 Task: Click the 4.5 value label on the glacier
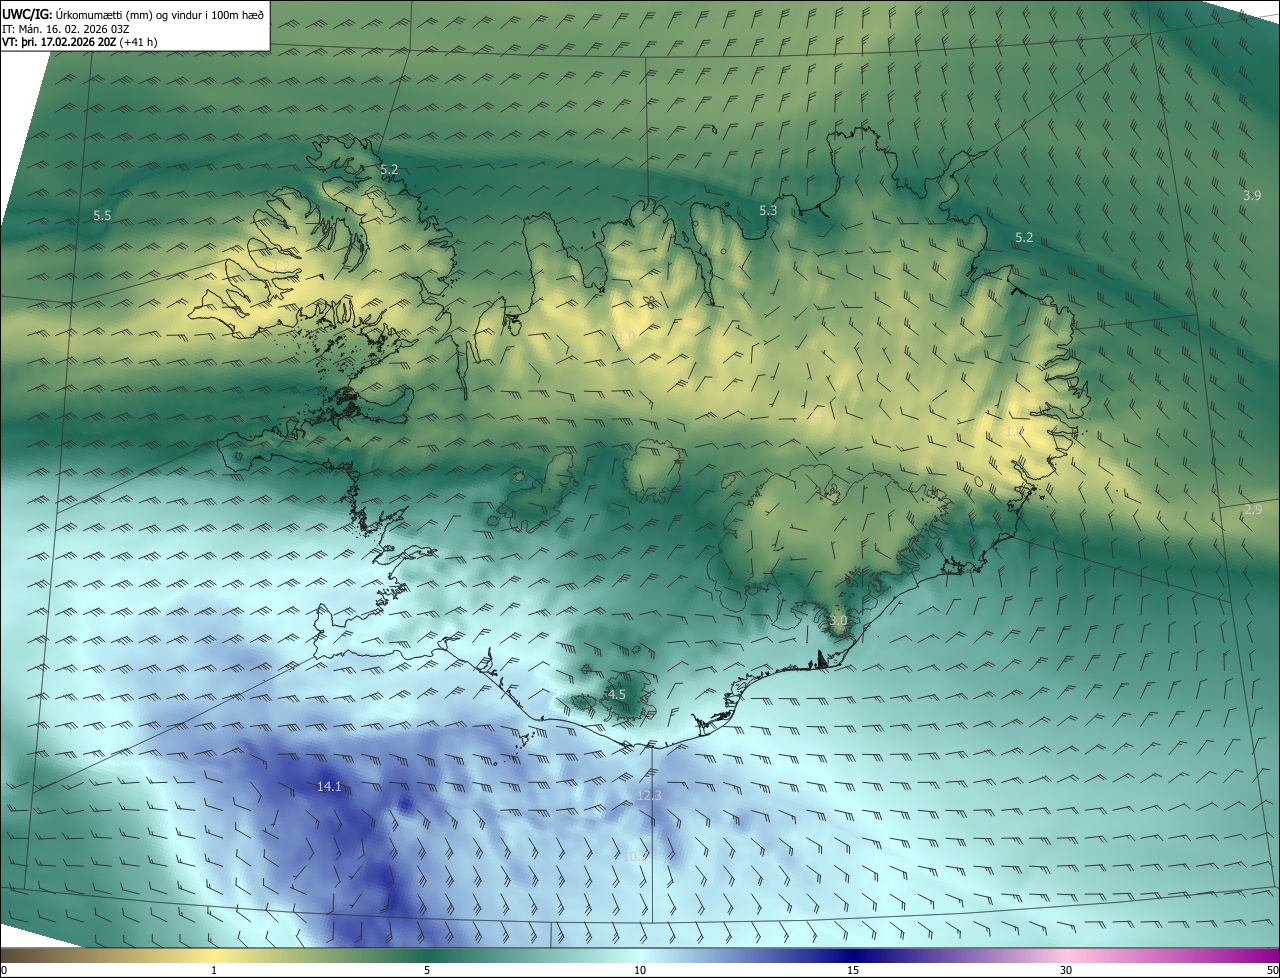617,694
